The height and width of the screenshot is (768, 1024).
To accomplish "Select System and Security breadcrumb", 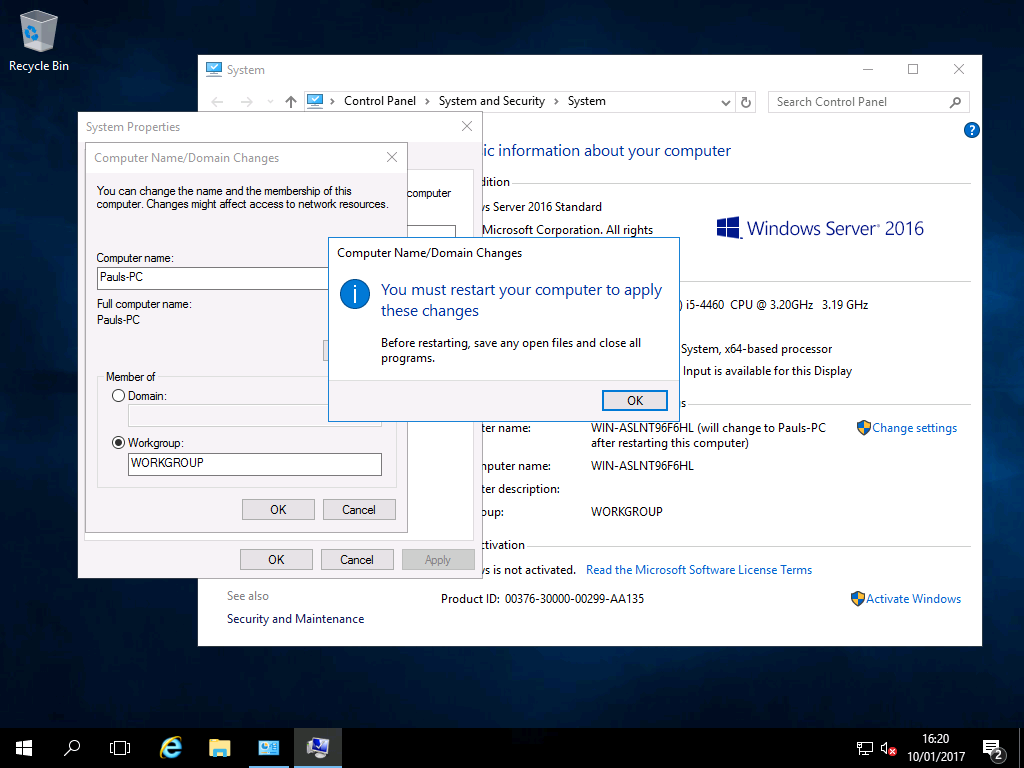I will coord(492,101).
